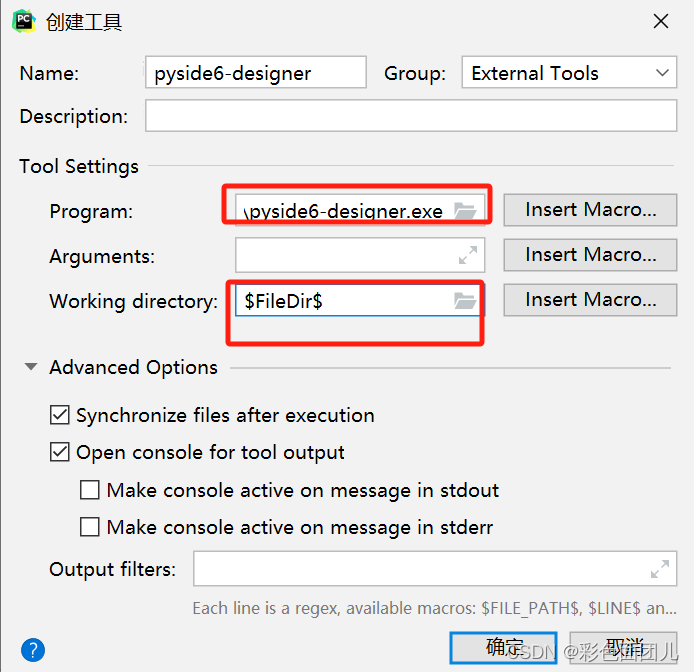Open the Group dropdown showing External Tools

pos(569,72)
